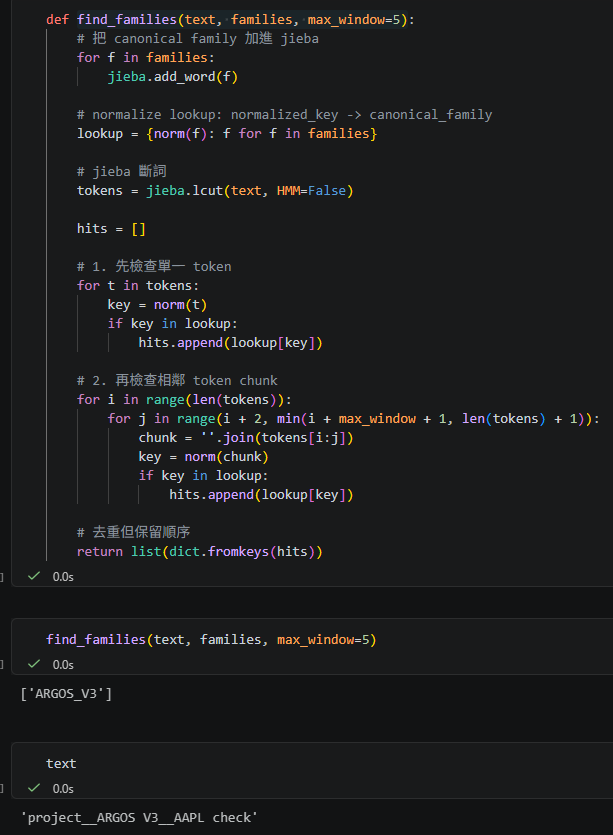This screenshot has height=835, width=613.
Task: Click the chunk = ''.join(tokens[i:j]) line
Action: [x=247, y=438]
